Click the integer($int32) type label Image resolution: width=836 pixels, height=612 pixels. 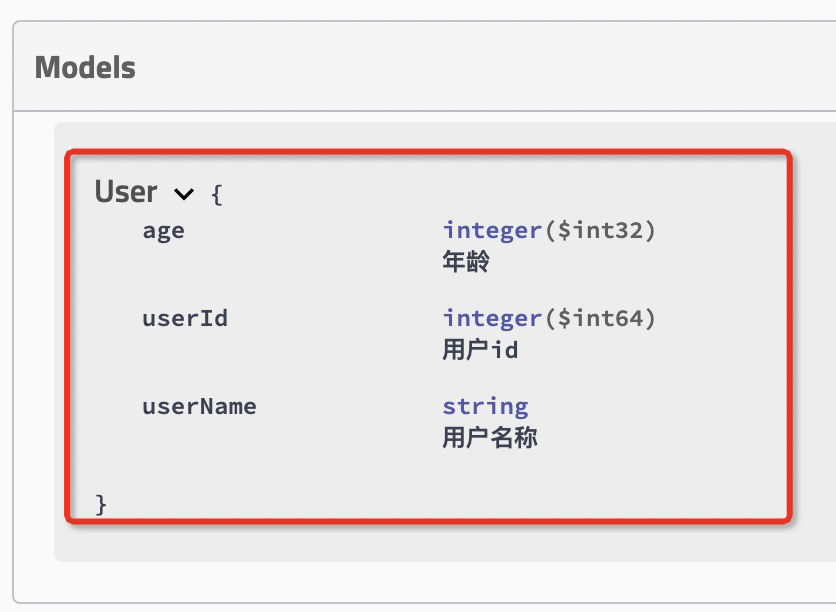pyautogui.click(x=548, y=231)
